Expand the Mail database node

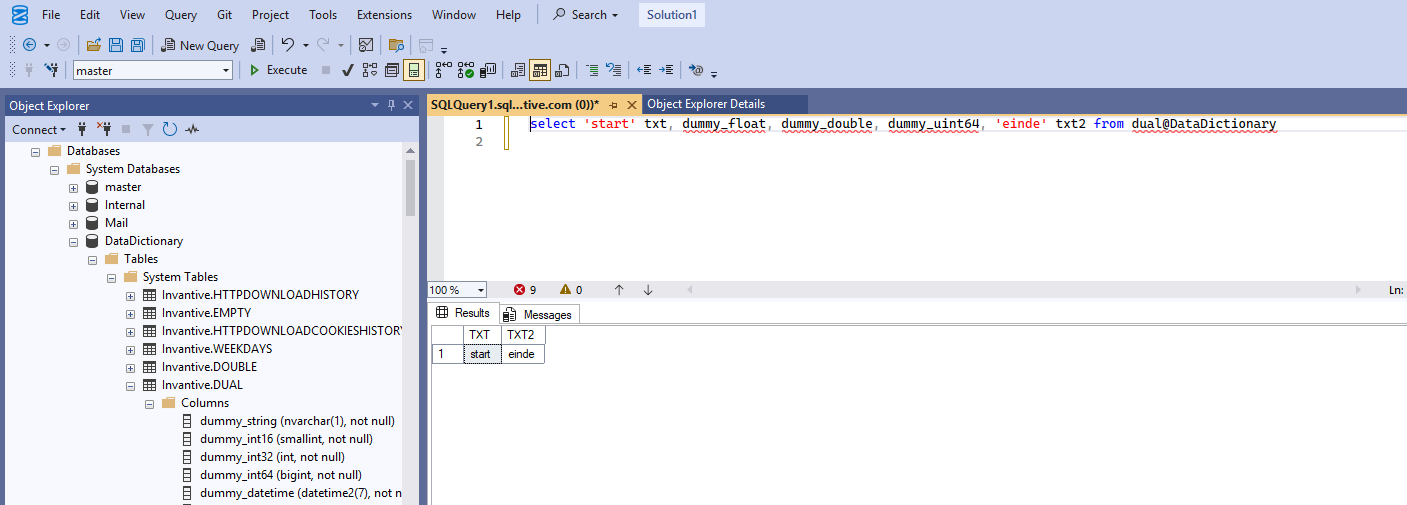[73, 223]
